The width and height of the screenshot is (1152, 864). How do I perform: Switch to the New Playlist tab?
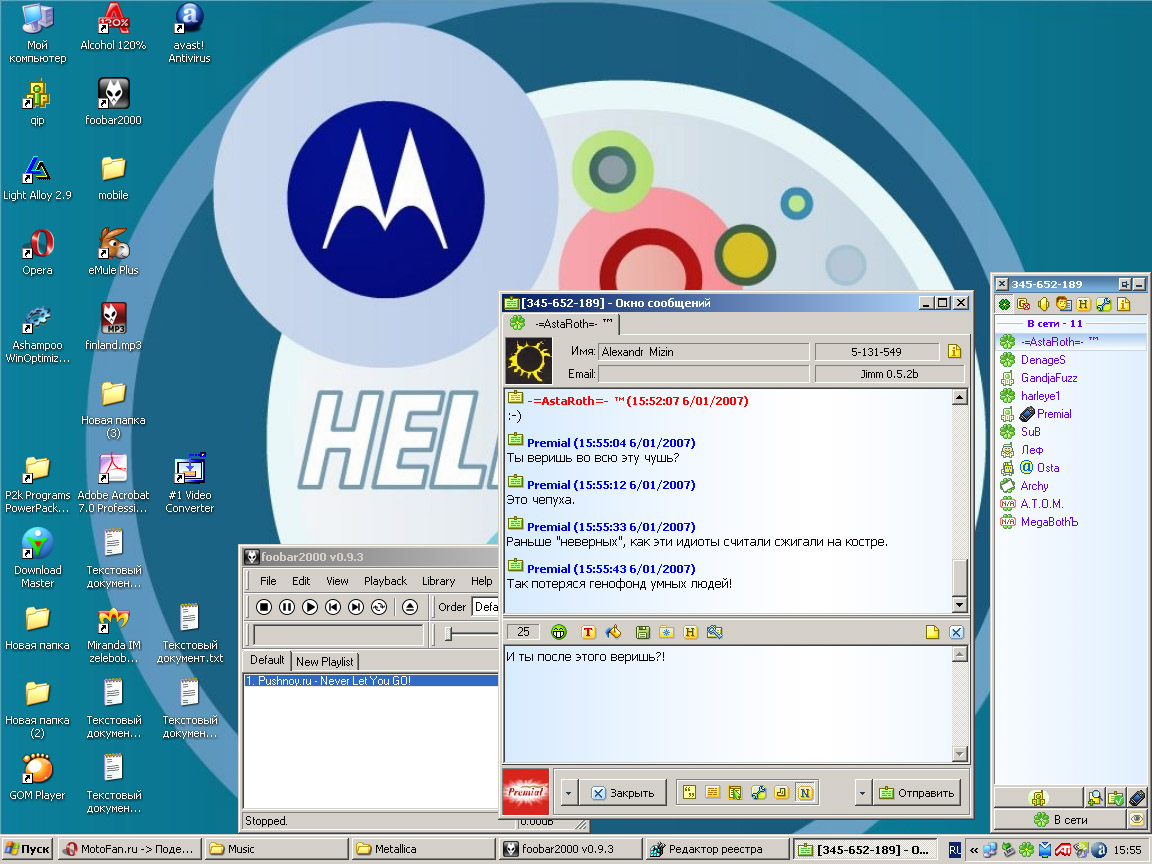pos(325,661)
